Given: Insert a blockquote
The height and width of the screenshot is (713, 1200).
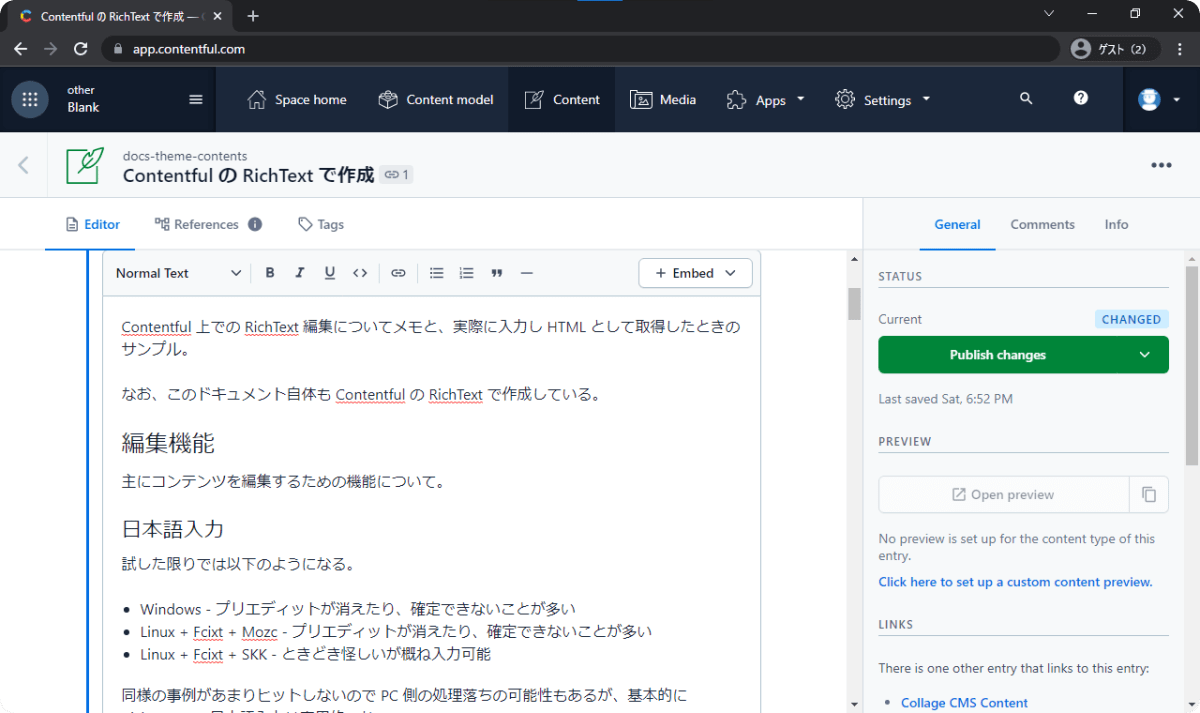Looking at the screenshot, I should pos(497,273).
